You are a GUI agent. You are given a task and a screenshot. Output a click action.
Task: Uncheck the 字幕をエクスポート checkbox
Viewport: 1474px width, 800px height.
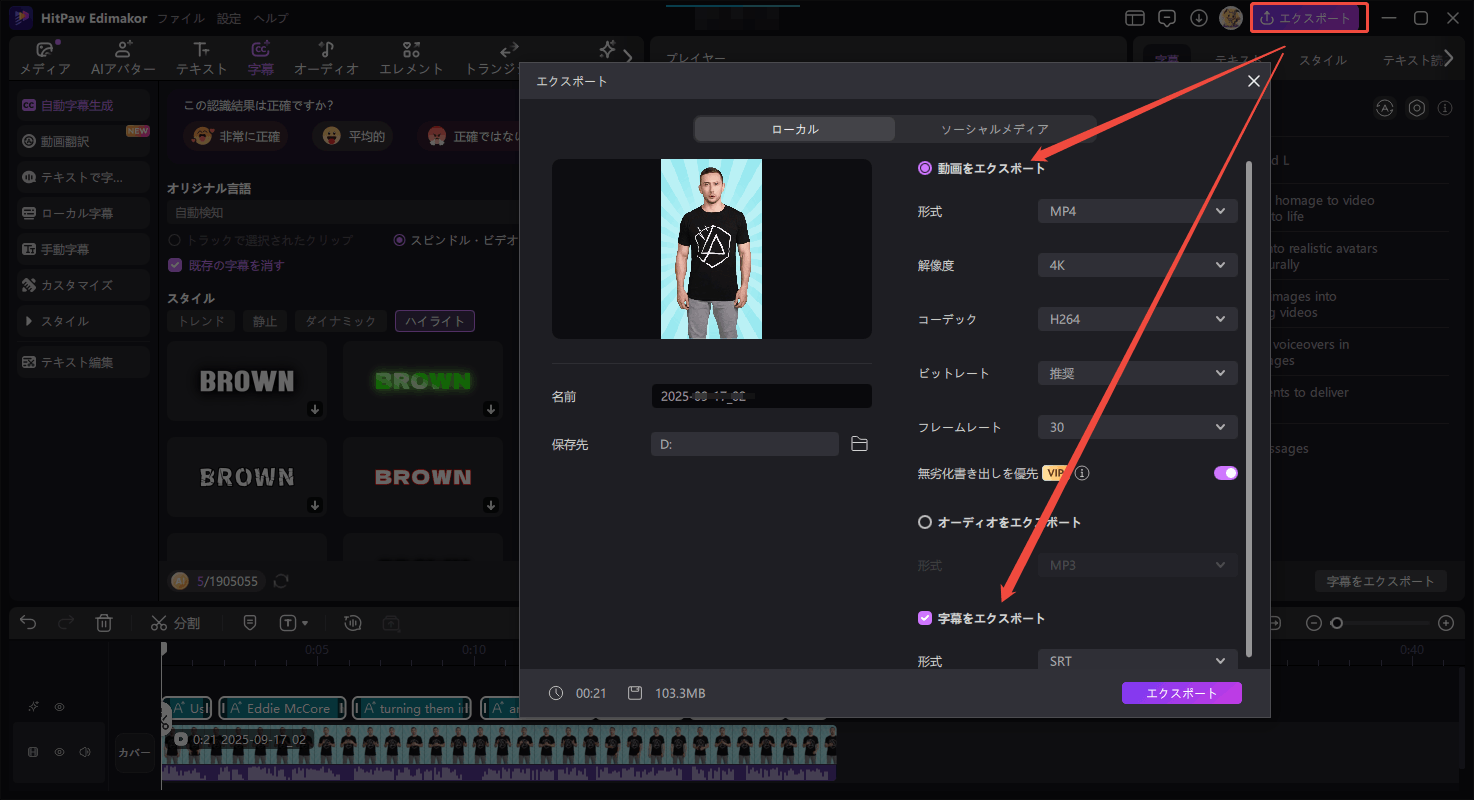(x=924, y=618)
